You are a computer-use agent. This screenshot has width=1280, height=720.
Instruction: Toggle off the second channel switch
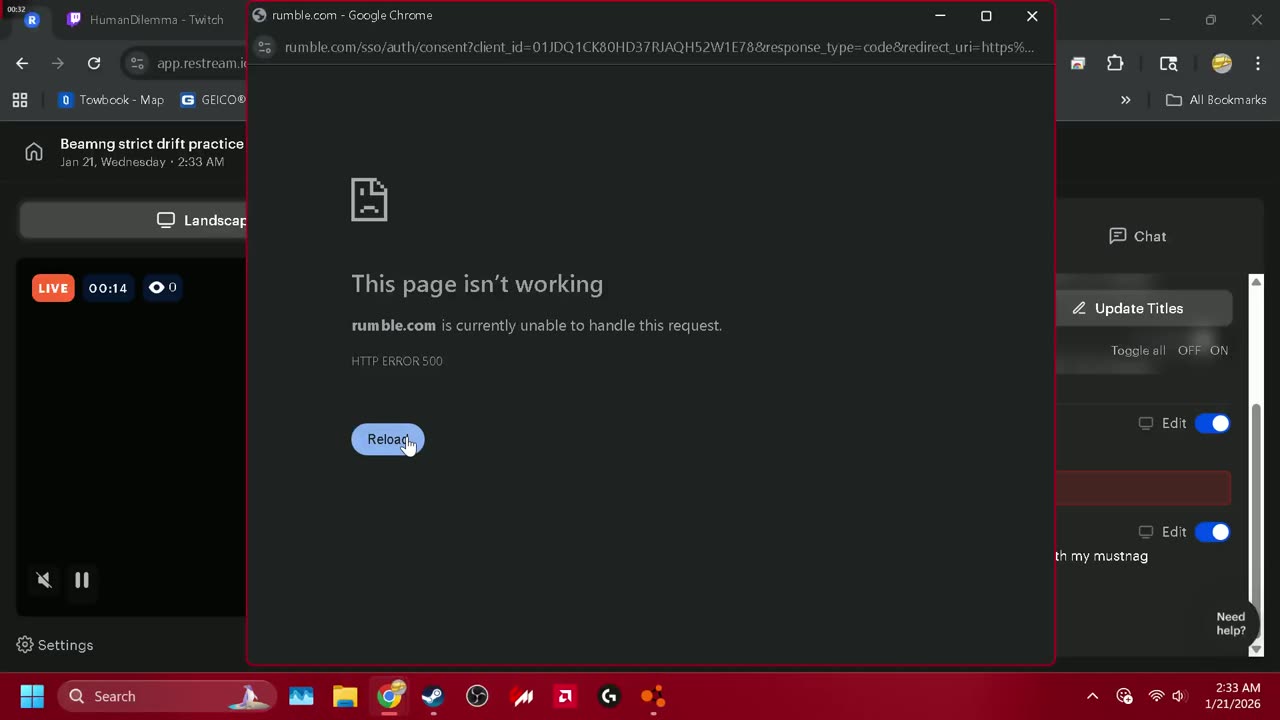[1213, 532]
